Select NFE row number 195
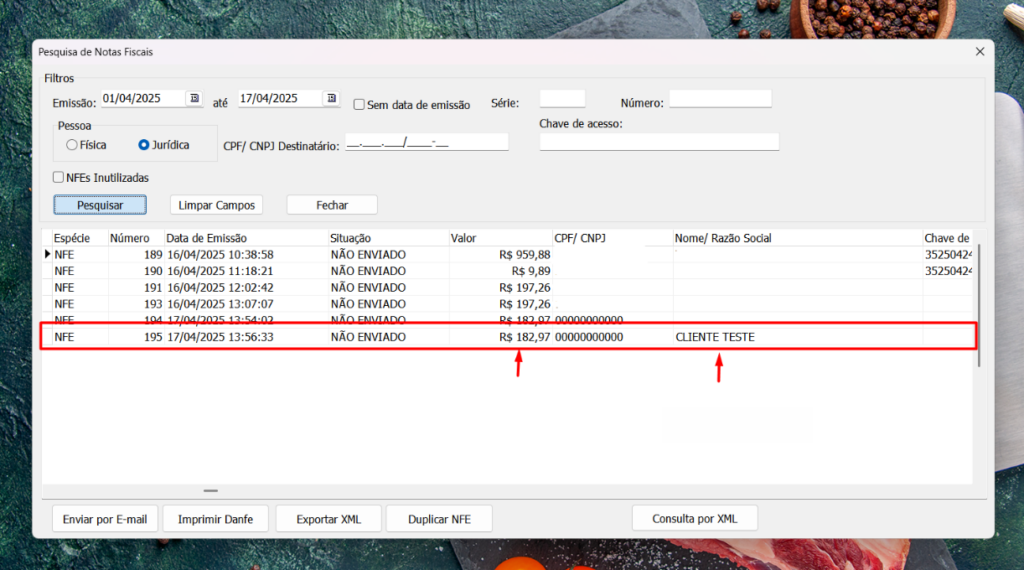The height and width of the screenshot is (570, 1024). pos(300,337)
